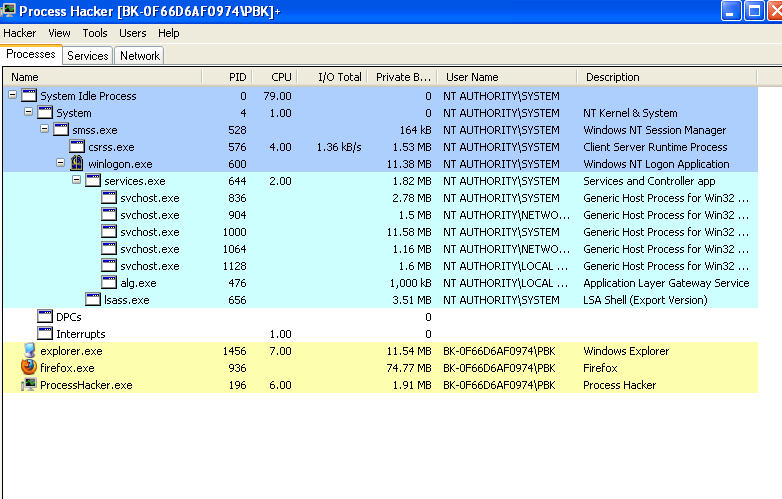
Task: Minimize the Process Hacker window
Action: coord(731,10)
